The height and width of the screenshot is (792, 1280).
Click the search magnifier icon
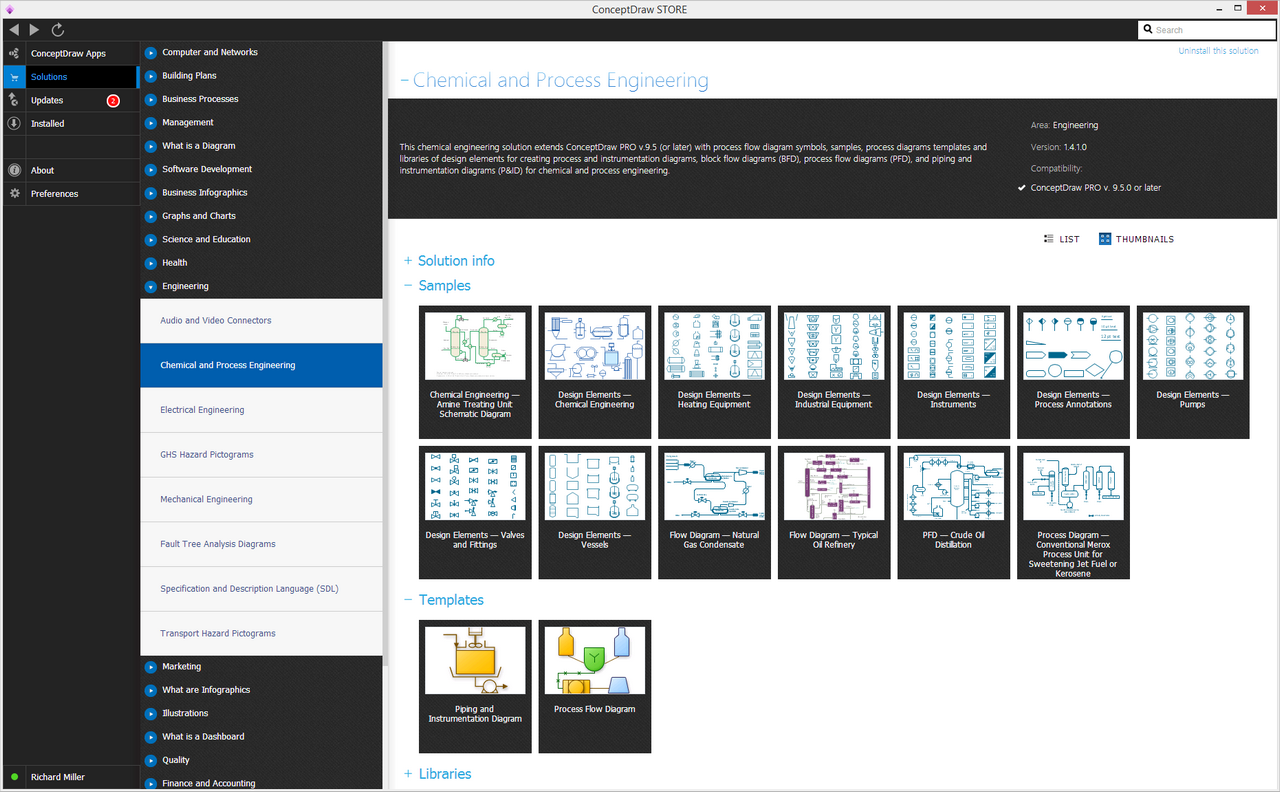tap(1148, 30)
